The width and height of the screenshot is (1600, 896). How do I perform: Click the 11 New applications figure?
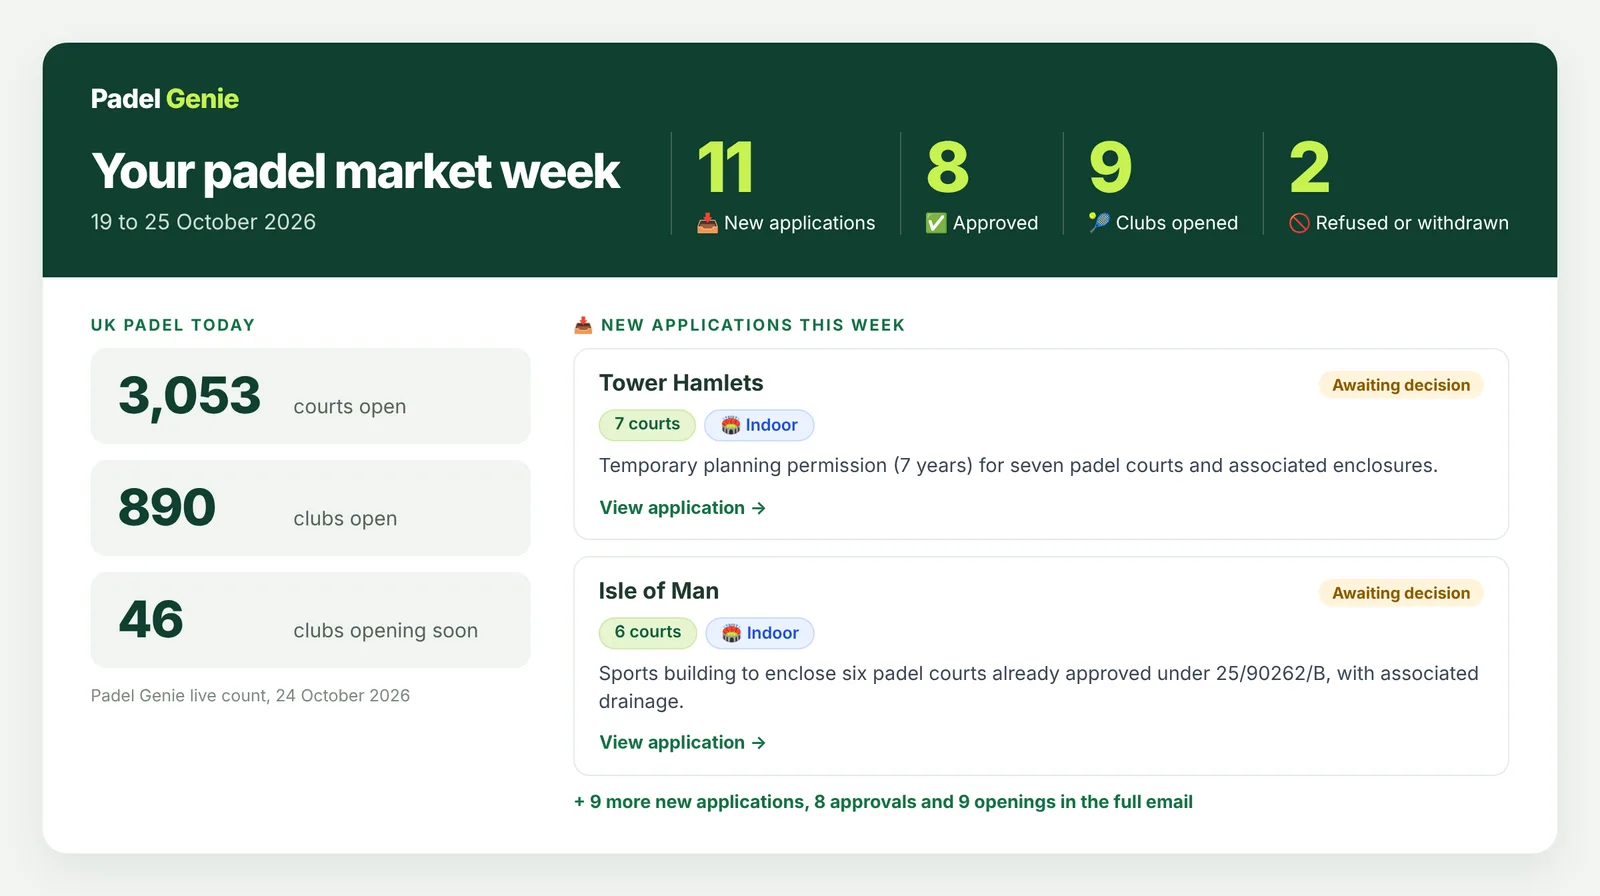(725, 167)
